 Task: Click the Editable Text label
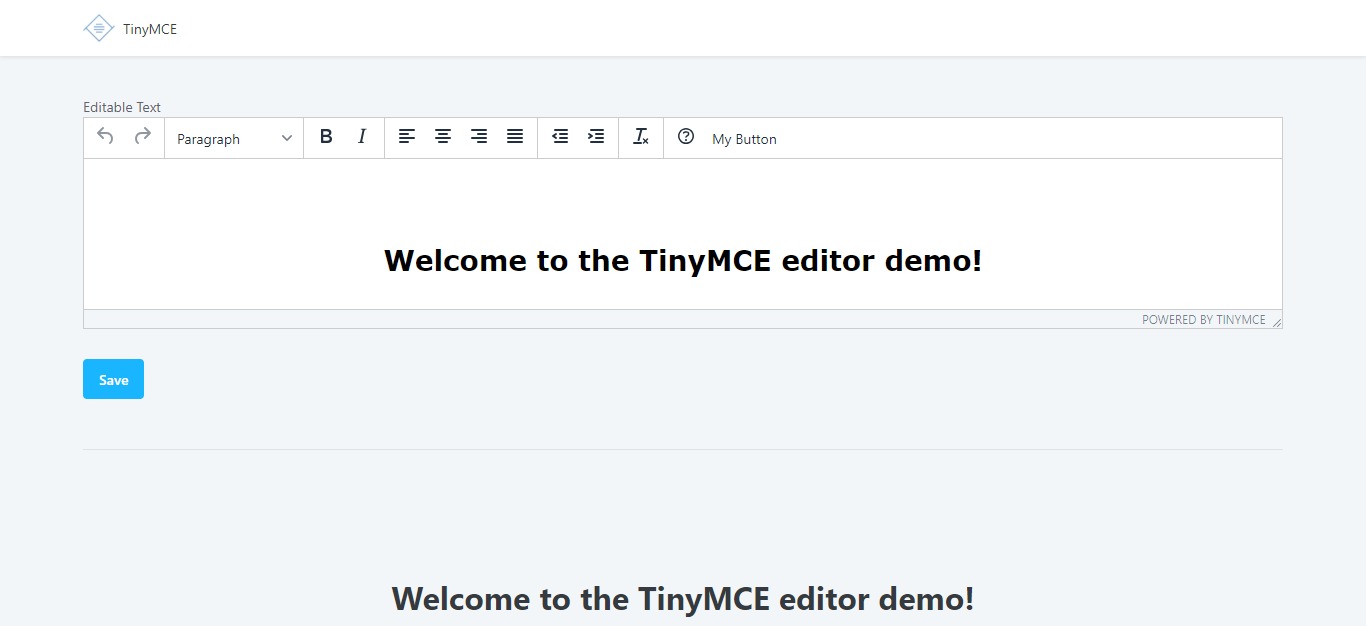click(x=122, y=107)
